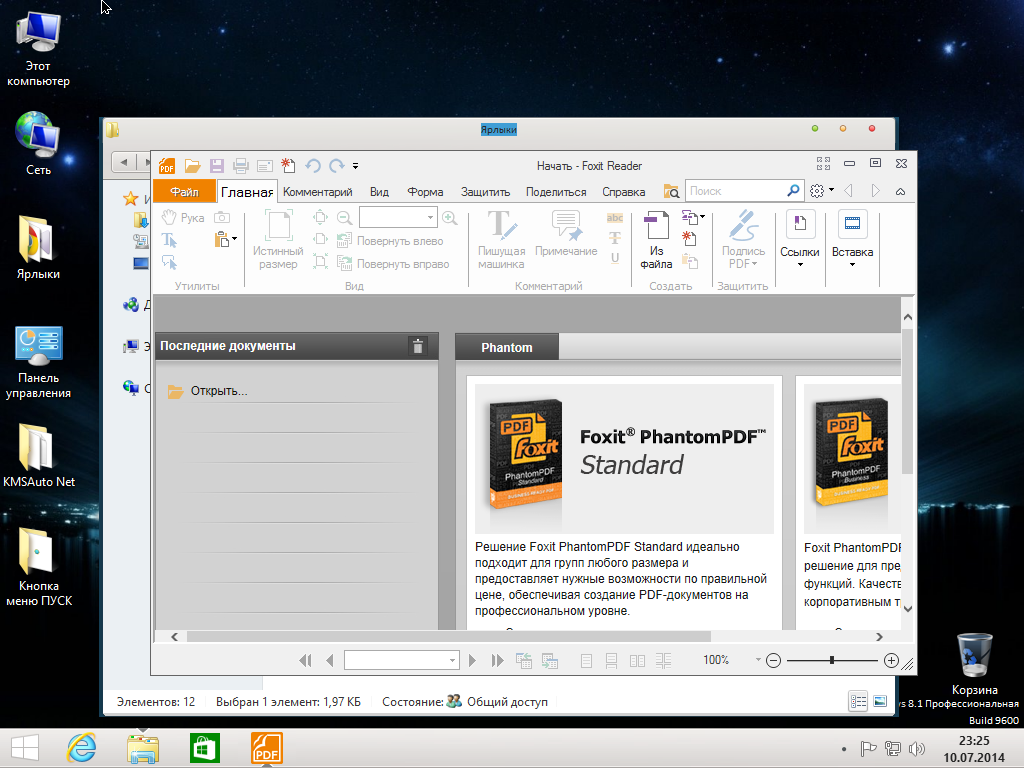Viewport: 1024px width, 768px height.
Task: Open the 'Файл' menu
Action: 184,192
